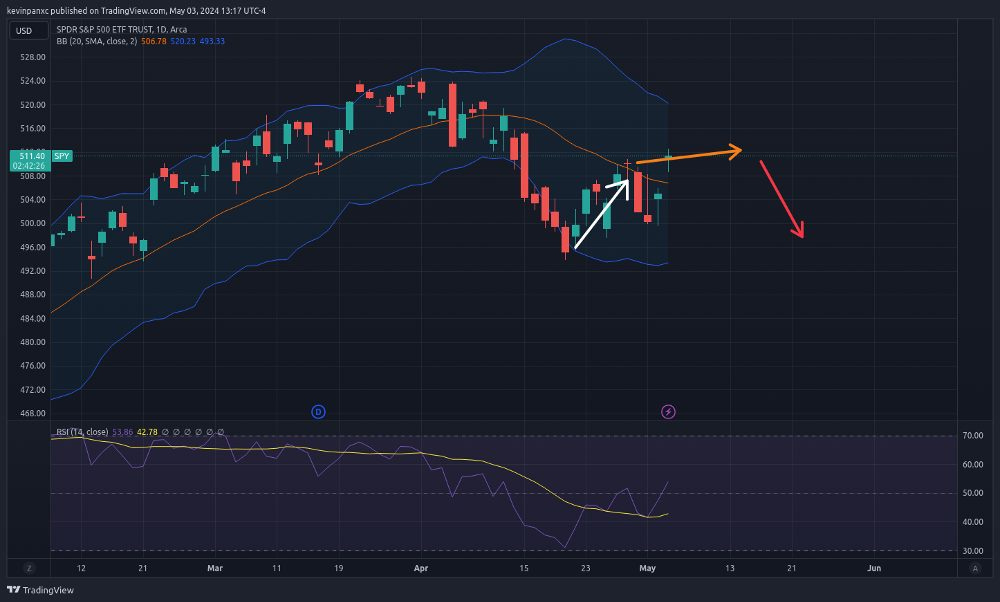The image size is (1000, 602).
Task: Click the 520.00 price axis label
Action: (33, 105)
